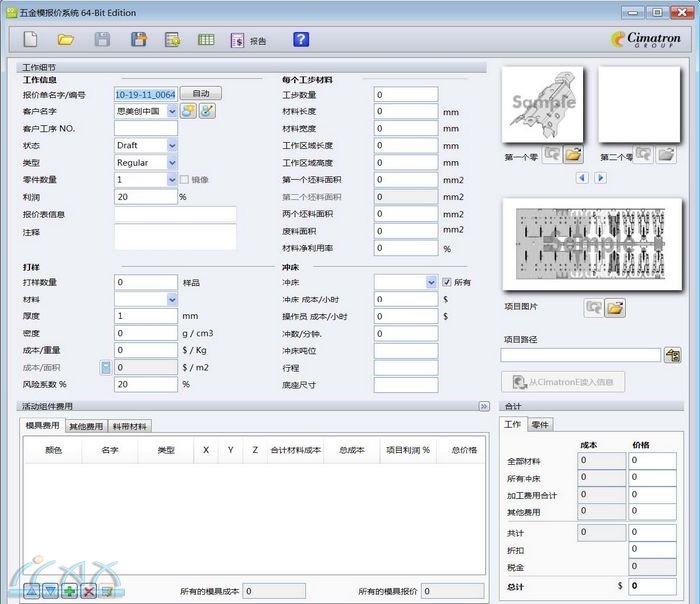
Task: Click the green table icon in toolbar
Action: point(206,40)
